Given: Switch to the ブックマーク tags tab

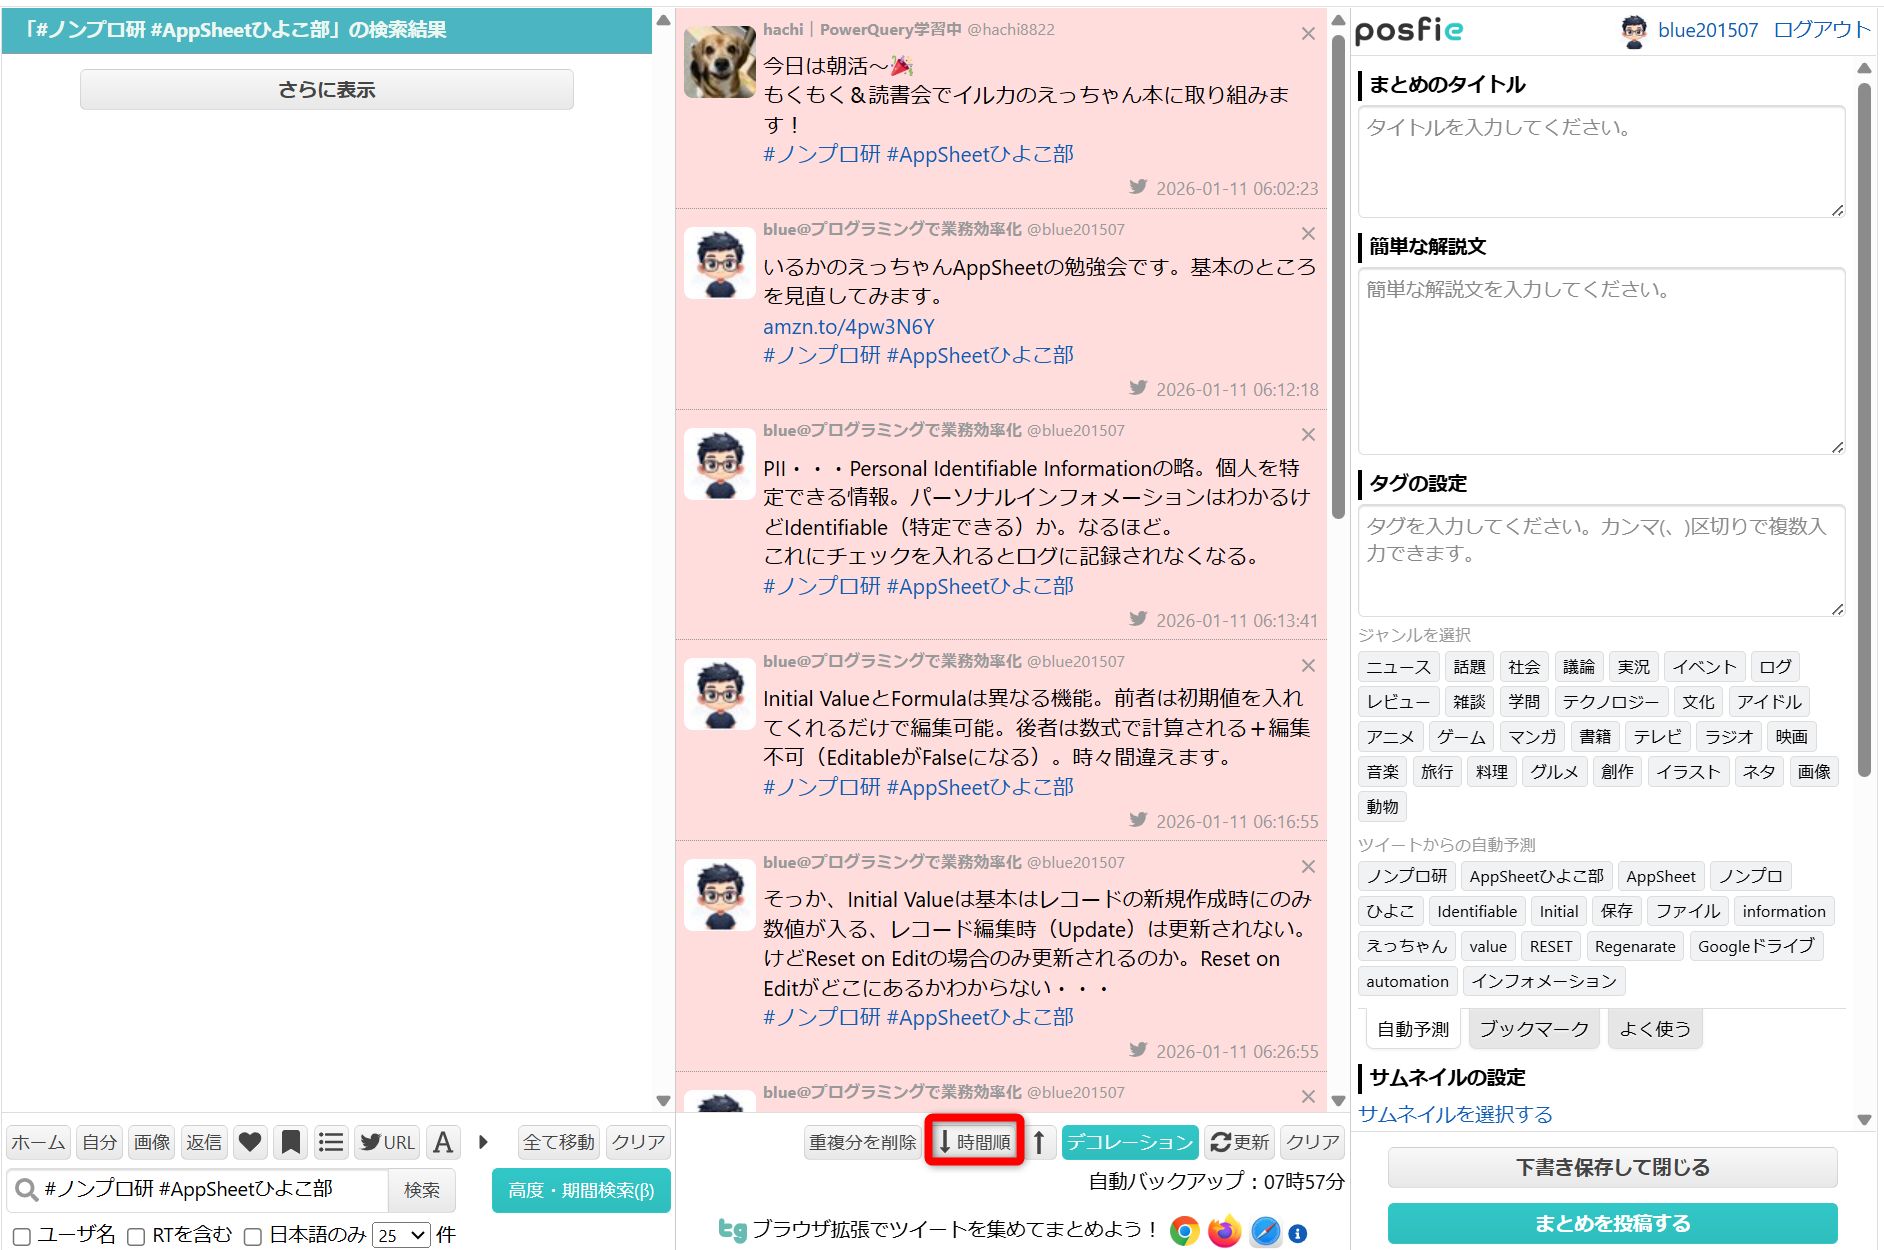Looking at the screenshot, I should tap(1534, 1029).
